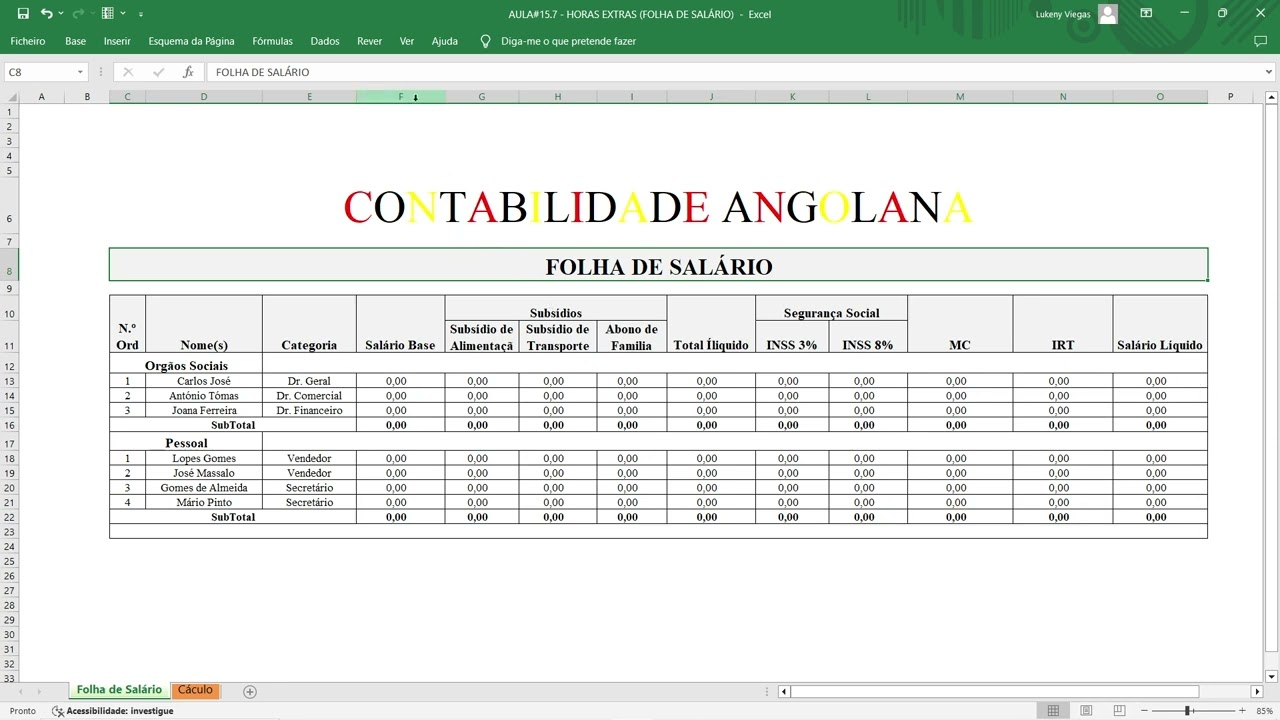Click the table form icon in quick access toolbar
The width and height of the screenshot is (1280, 720).
tap(107, 14)
